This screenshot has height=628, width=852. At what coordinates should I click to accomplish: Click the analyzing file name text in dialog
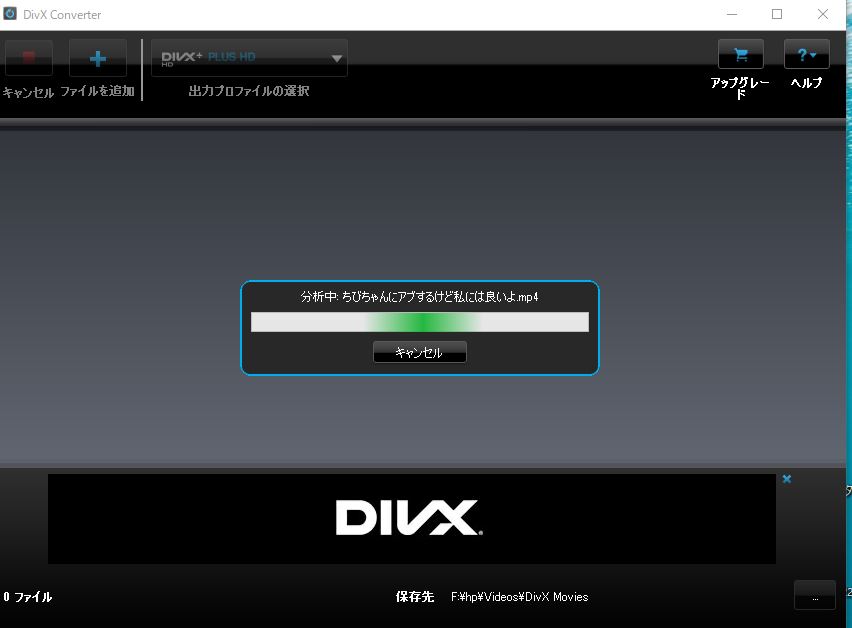click(x=419, y=297)
